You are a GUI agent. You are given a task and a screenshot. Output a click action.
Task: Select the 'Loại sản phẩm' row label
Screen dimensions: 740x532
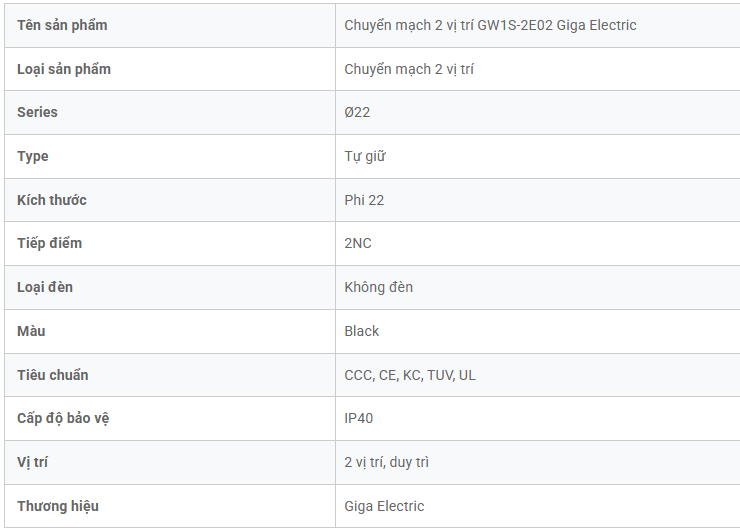[64, 69]
